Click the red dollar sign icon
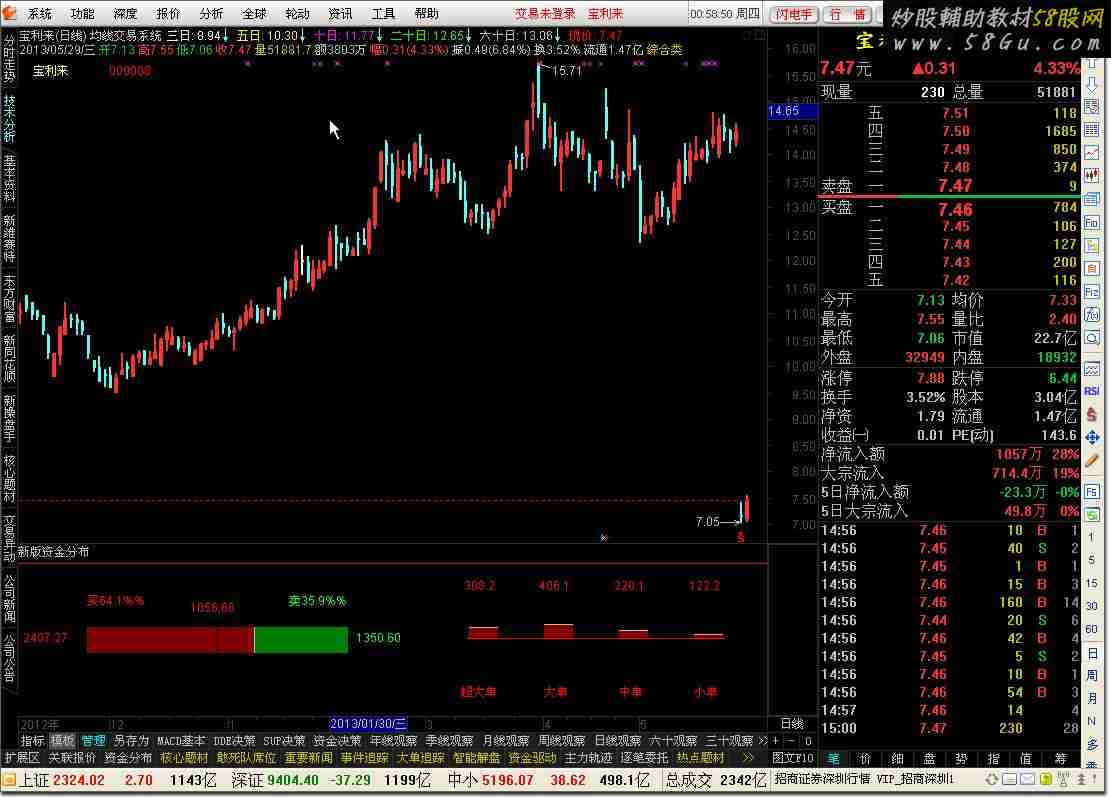Viewport: 1111px width, 799px height. [1092, 414]
